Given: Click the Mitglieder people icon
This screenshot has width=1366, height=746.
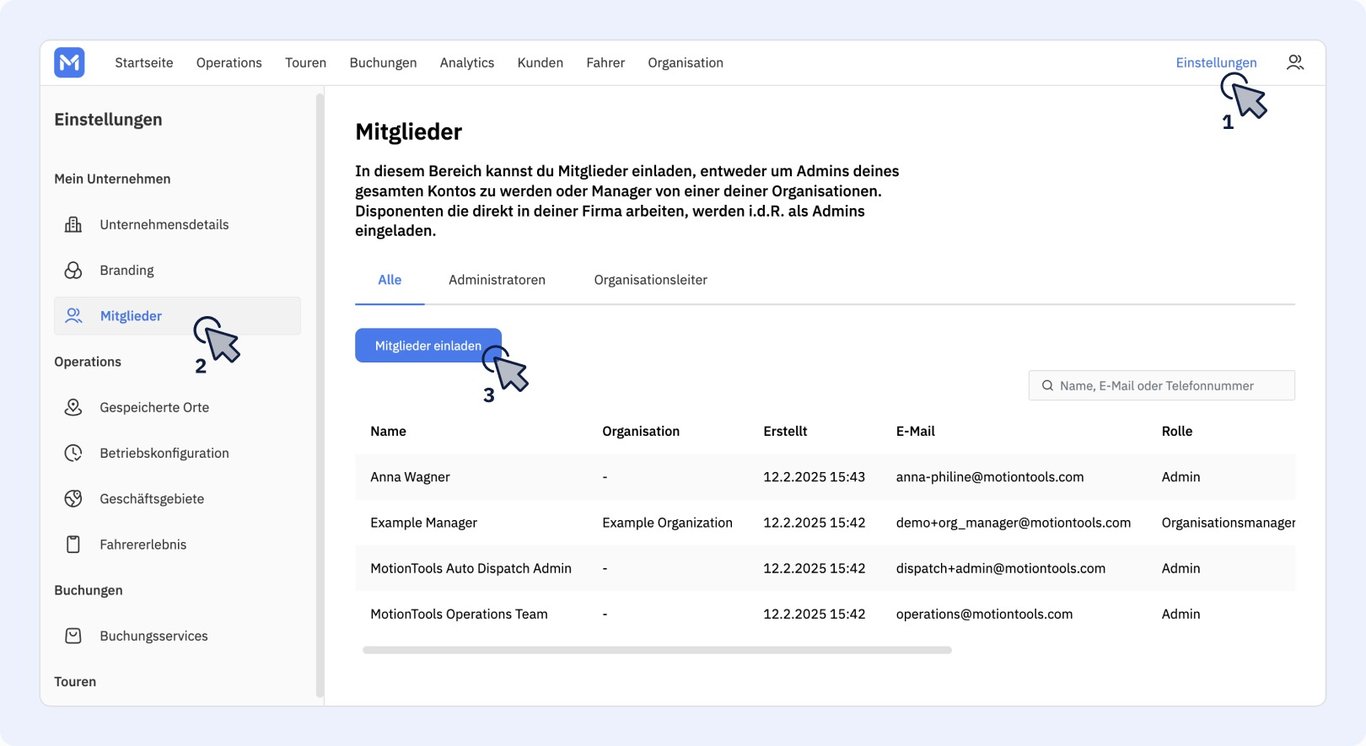Looking at the screenshot, I should pos(73,316).
